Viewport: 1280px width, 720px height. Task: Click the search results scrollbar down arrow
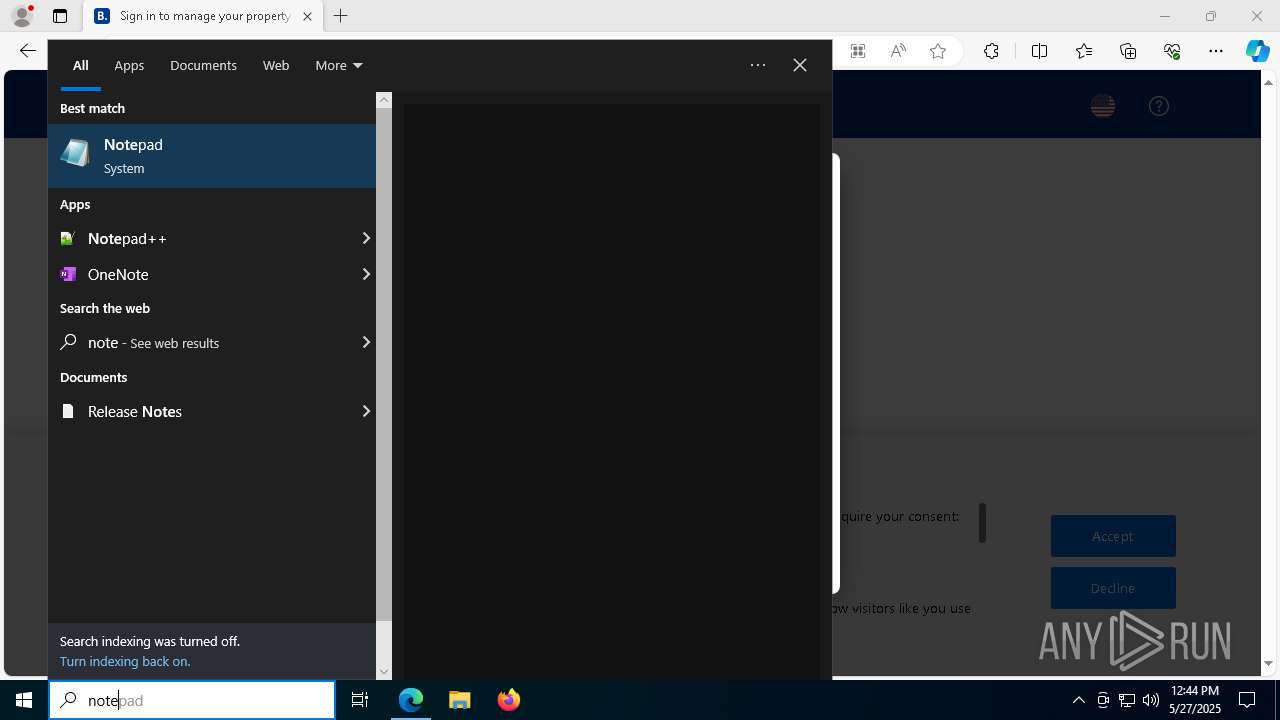coord(384,671)
